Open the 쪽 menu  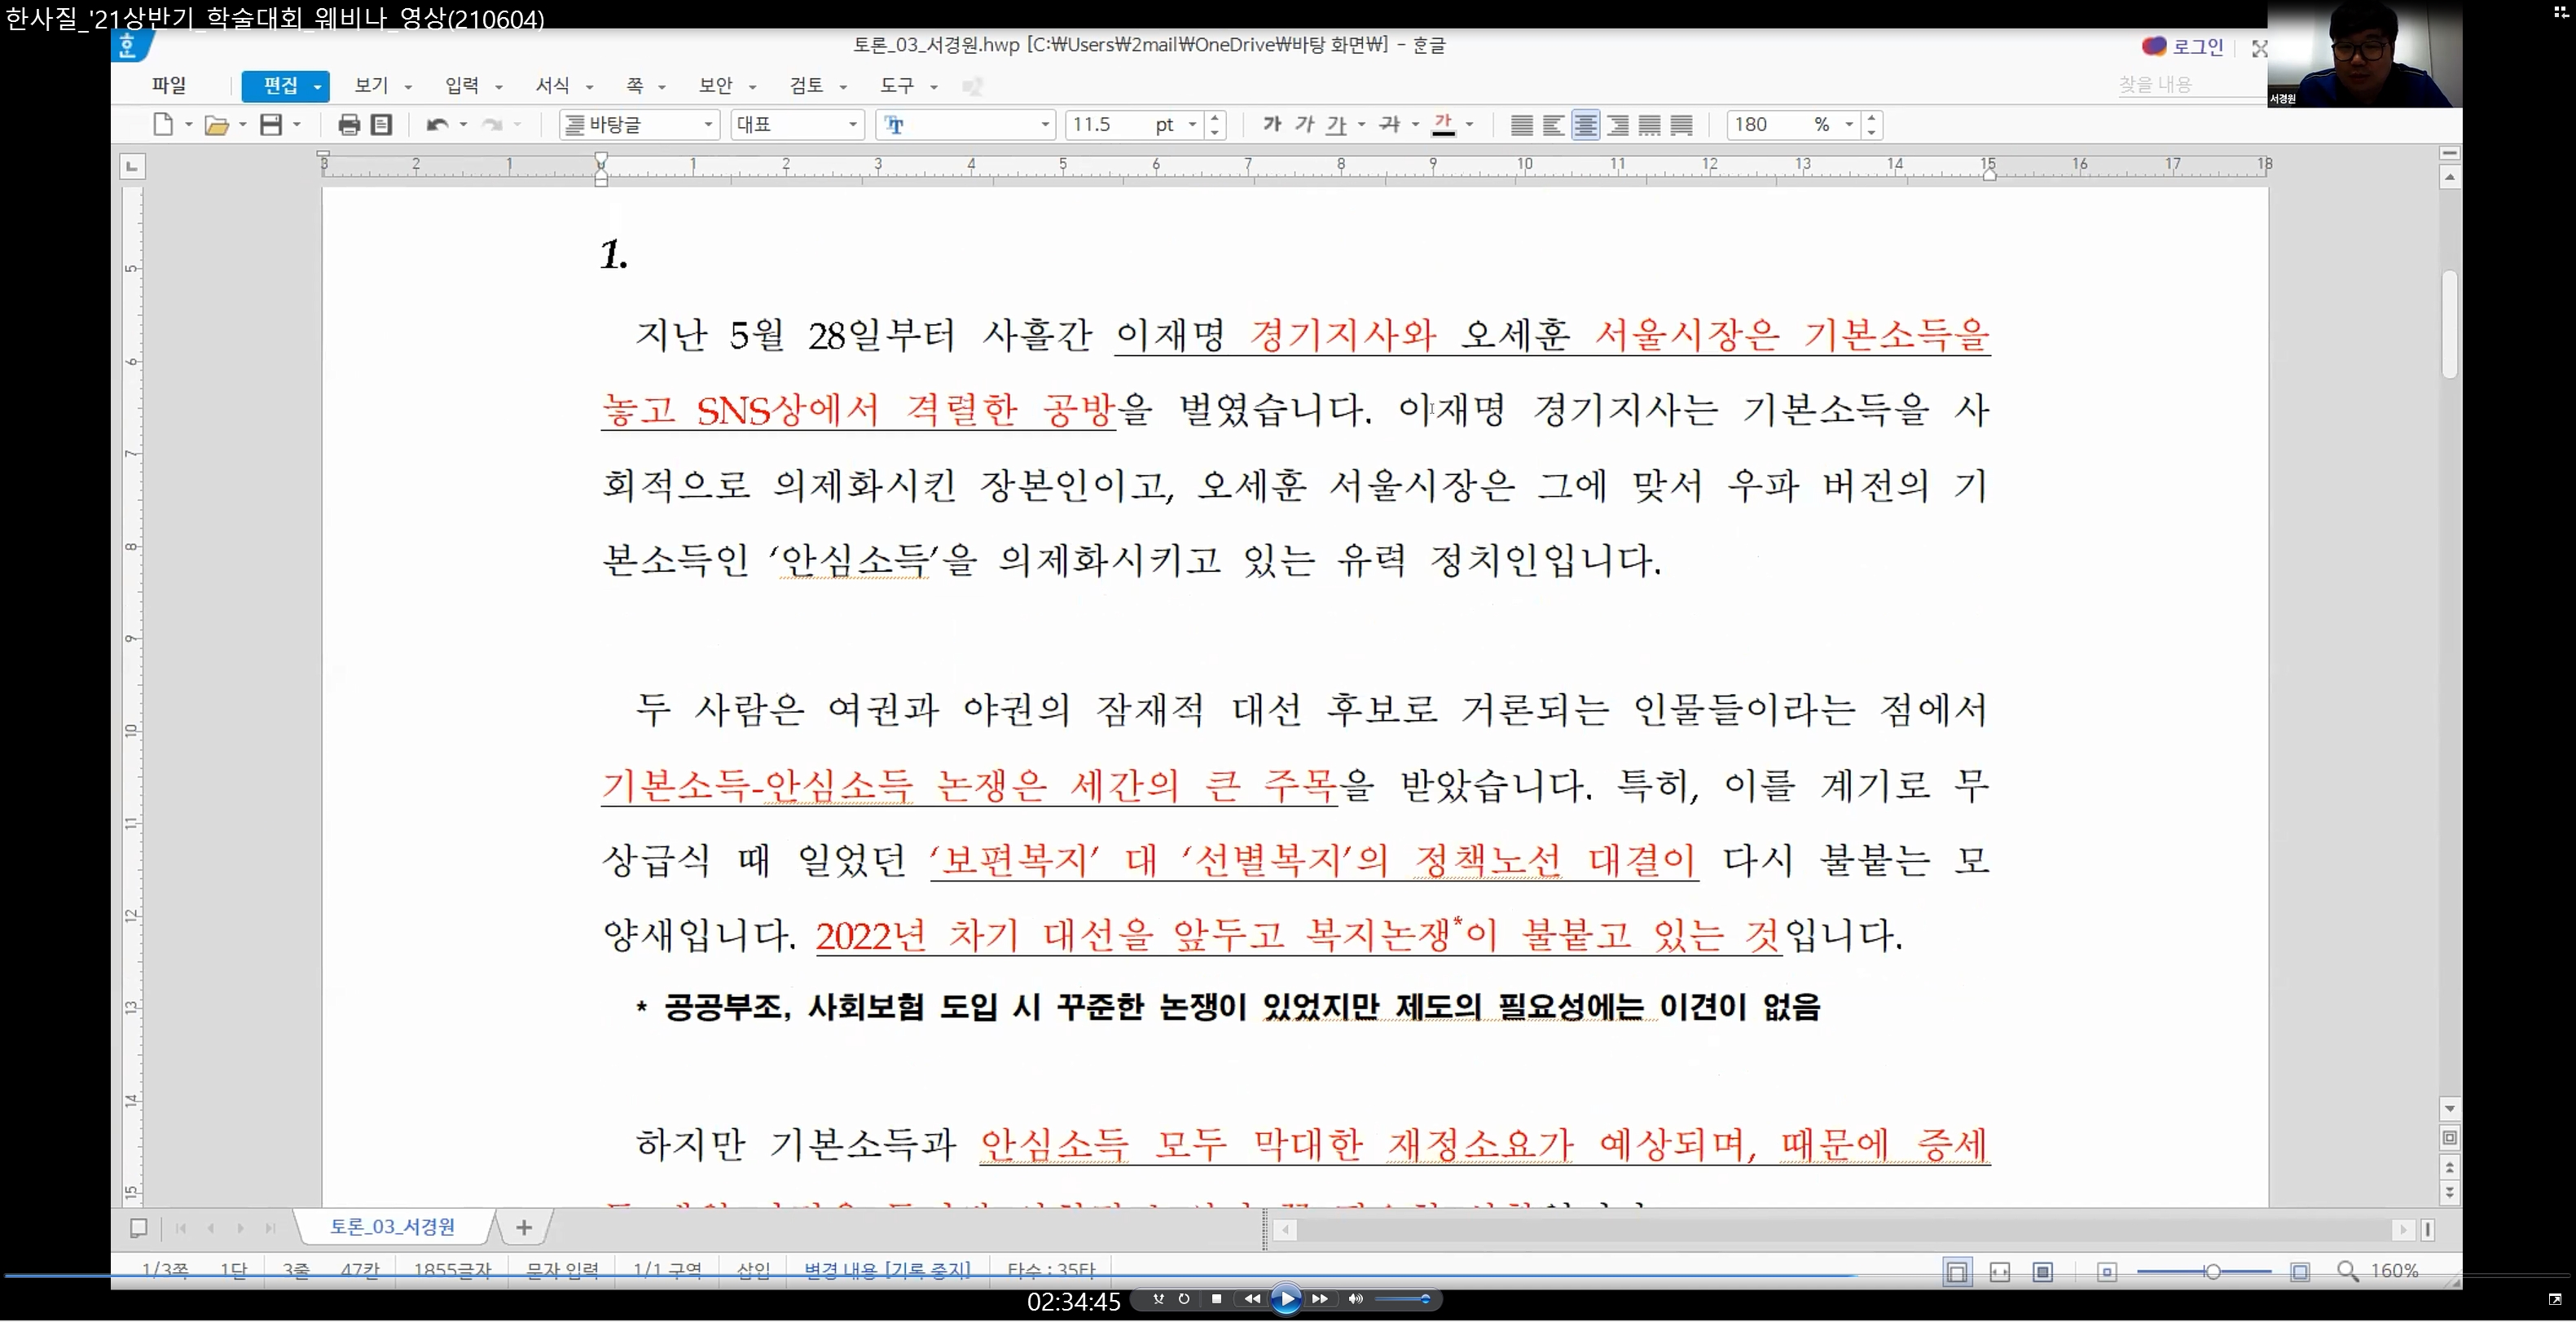coord(635,86)
